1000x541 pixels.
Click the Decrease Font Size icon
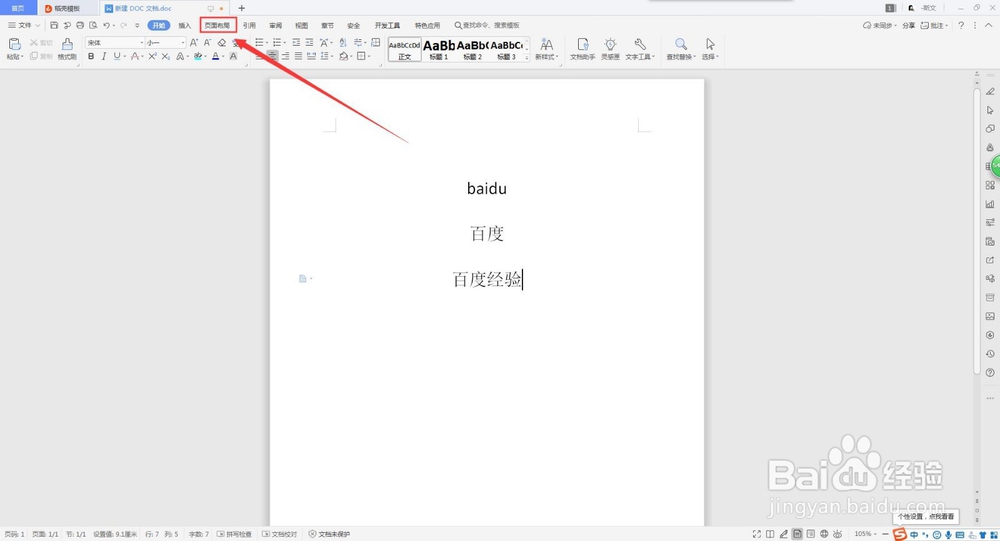(x=207, y=43)
